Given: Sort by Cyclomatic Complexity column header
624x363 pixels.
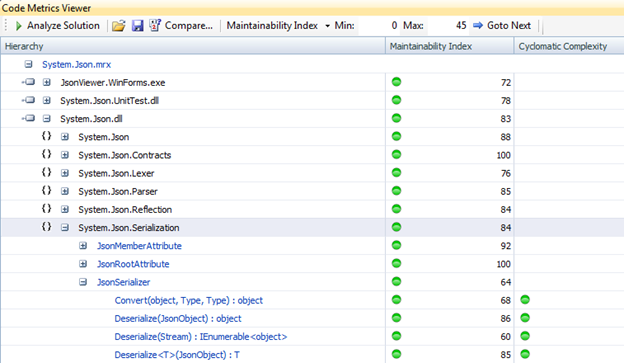Looking at the screenshot, I should (x=569, y=46).
